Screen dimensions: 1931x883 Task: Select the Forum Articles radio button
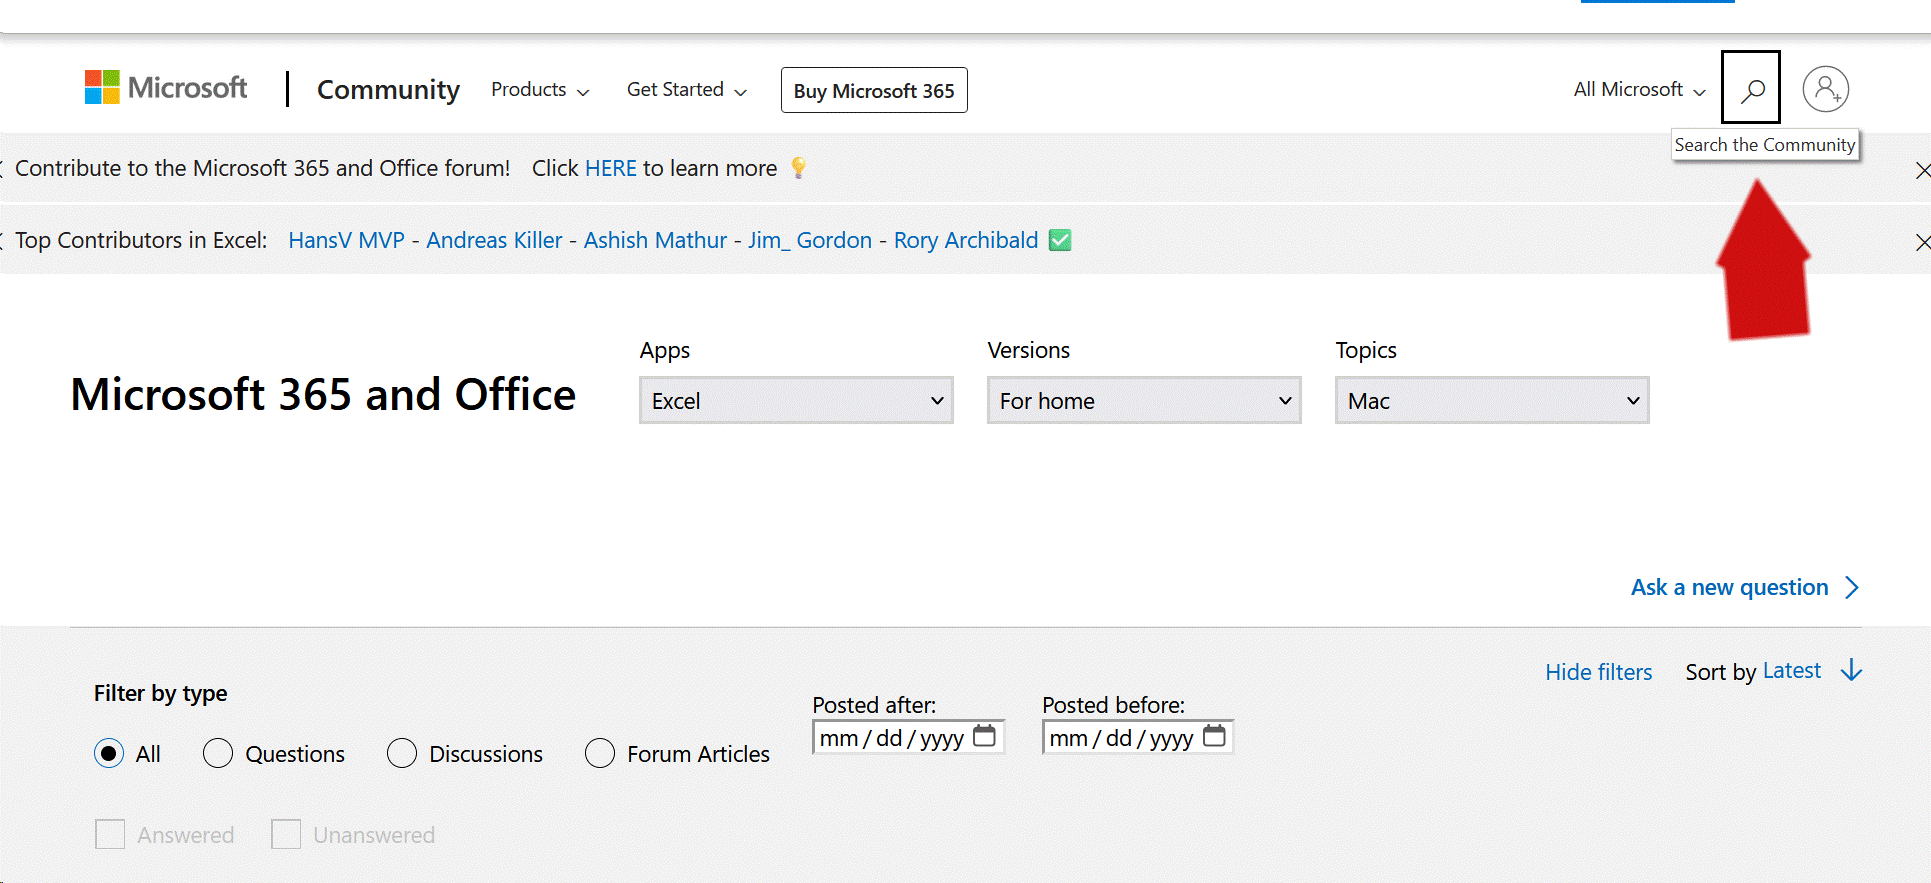600,753
